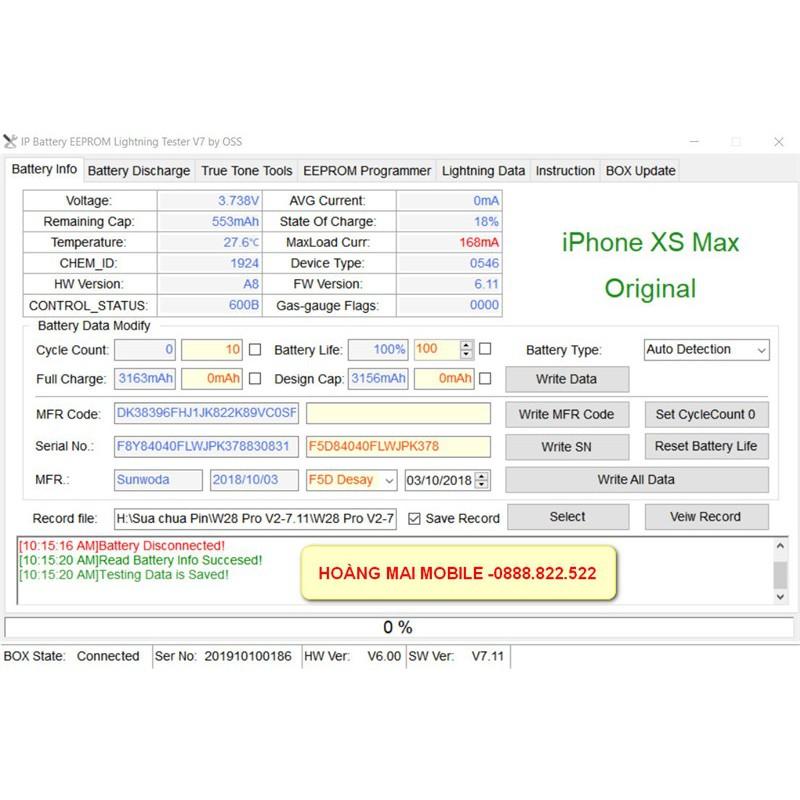
Task: Click the app icon in title bar
Action: pyautogui.click(x=10, y=141)
